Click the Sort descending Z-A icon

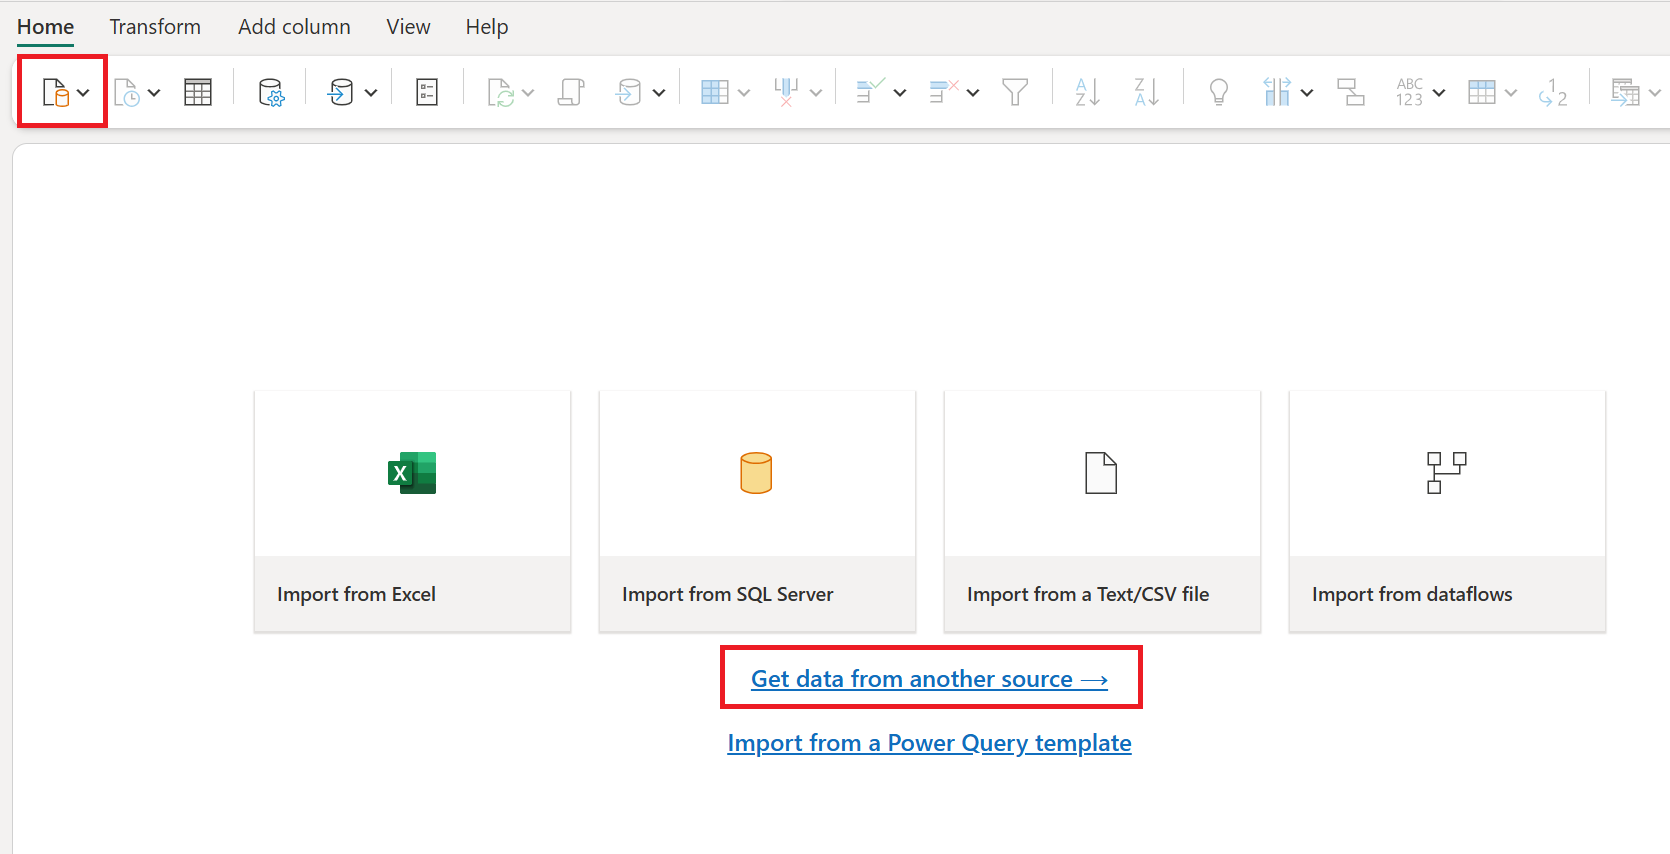click(1146, 93)
